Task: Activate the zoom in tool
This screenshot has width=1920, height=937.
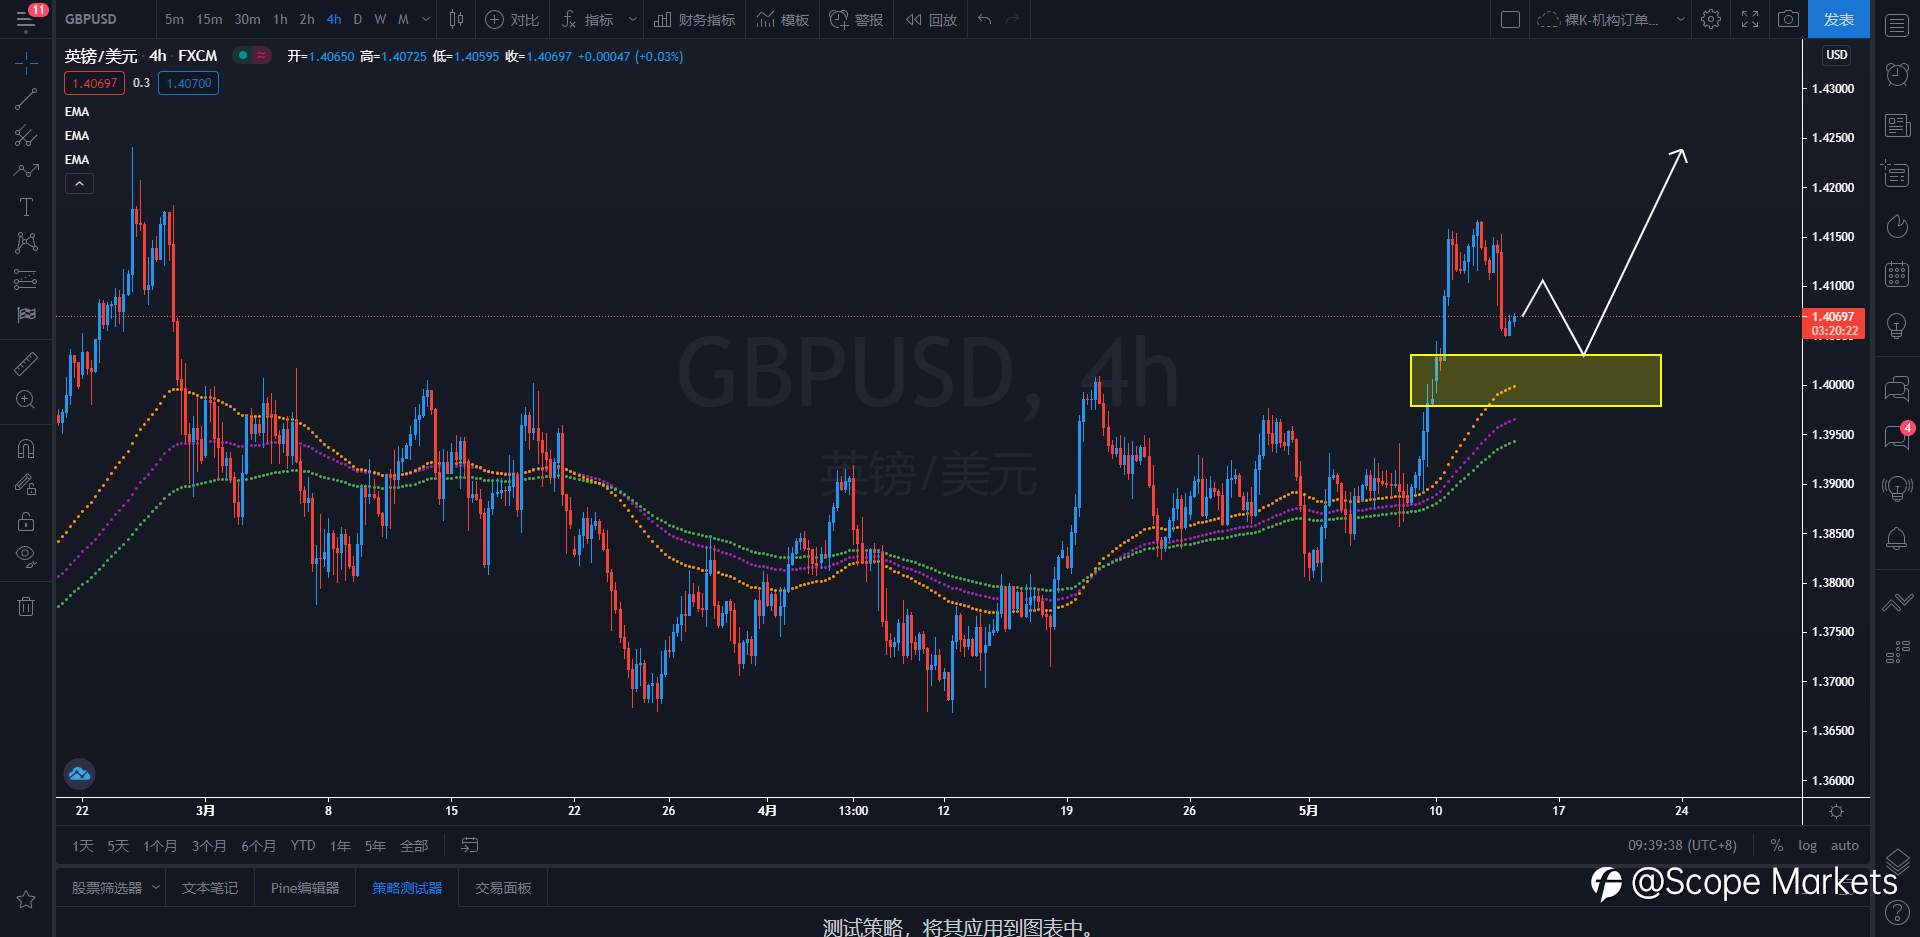Action: (26, 399)
